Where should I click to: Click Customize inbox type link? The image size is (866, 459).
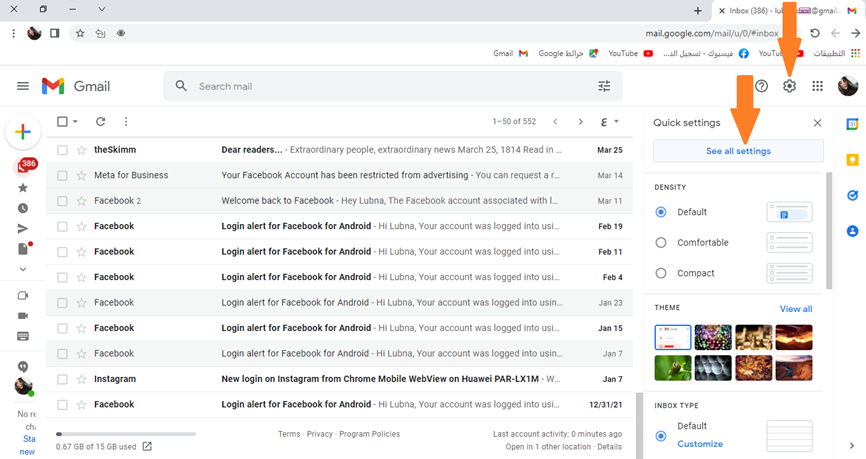(x=700, y=444)
